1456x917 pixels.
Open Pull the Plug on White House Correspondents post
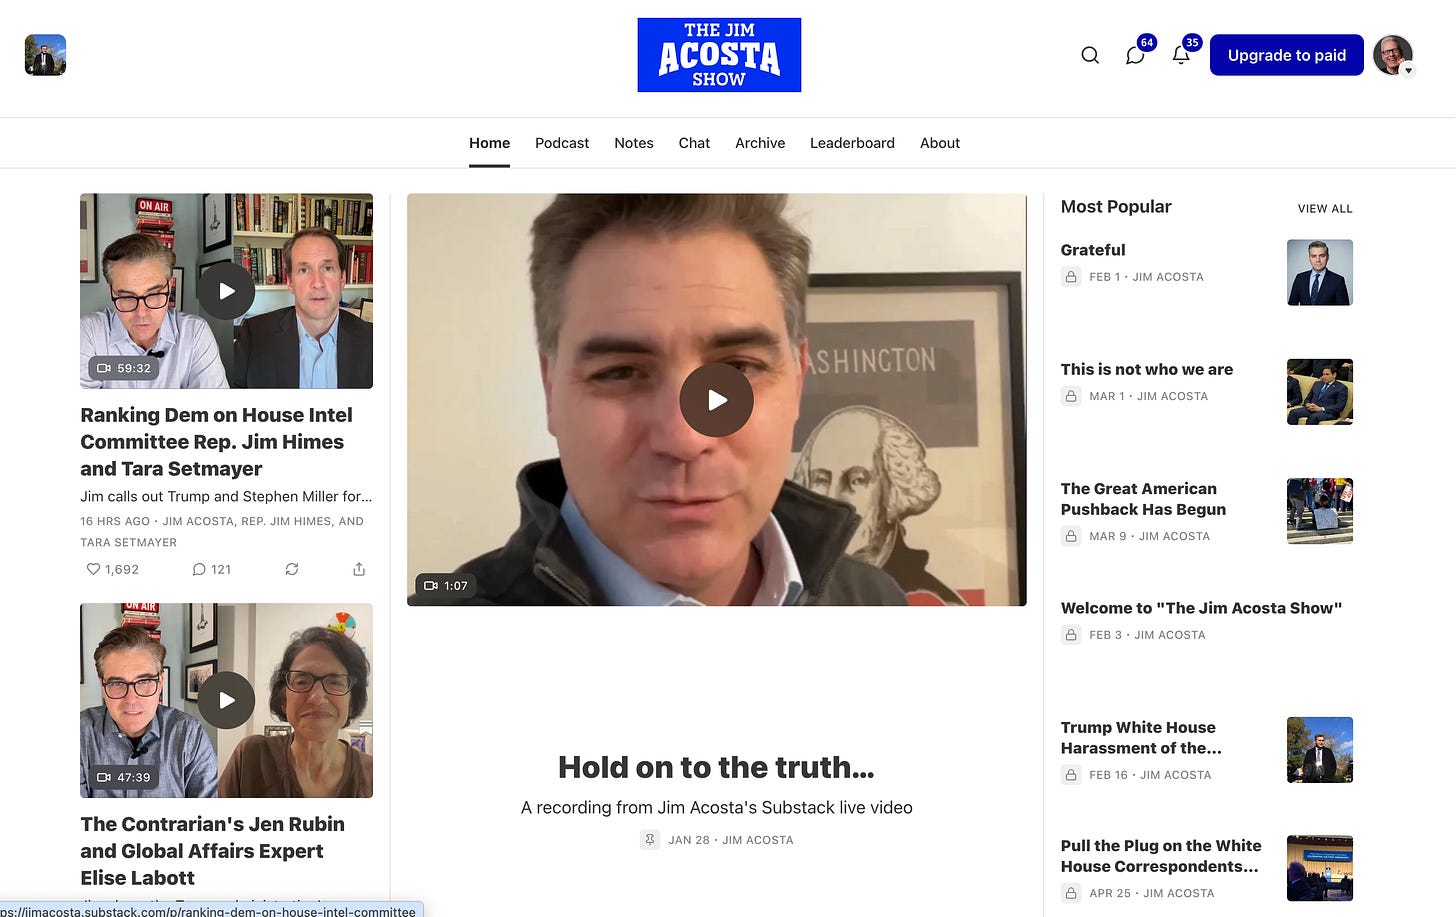click(x=1161, y=856)
